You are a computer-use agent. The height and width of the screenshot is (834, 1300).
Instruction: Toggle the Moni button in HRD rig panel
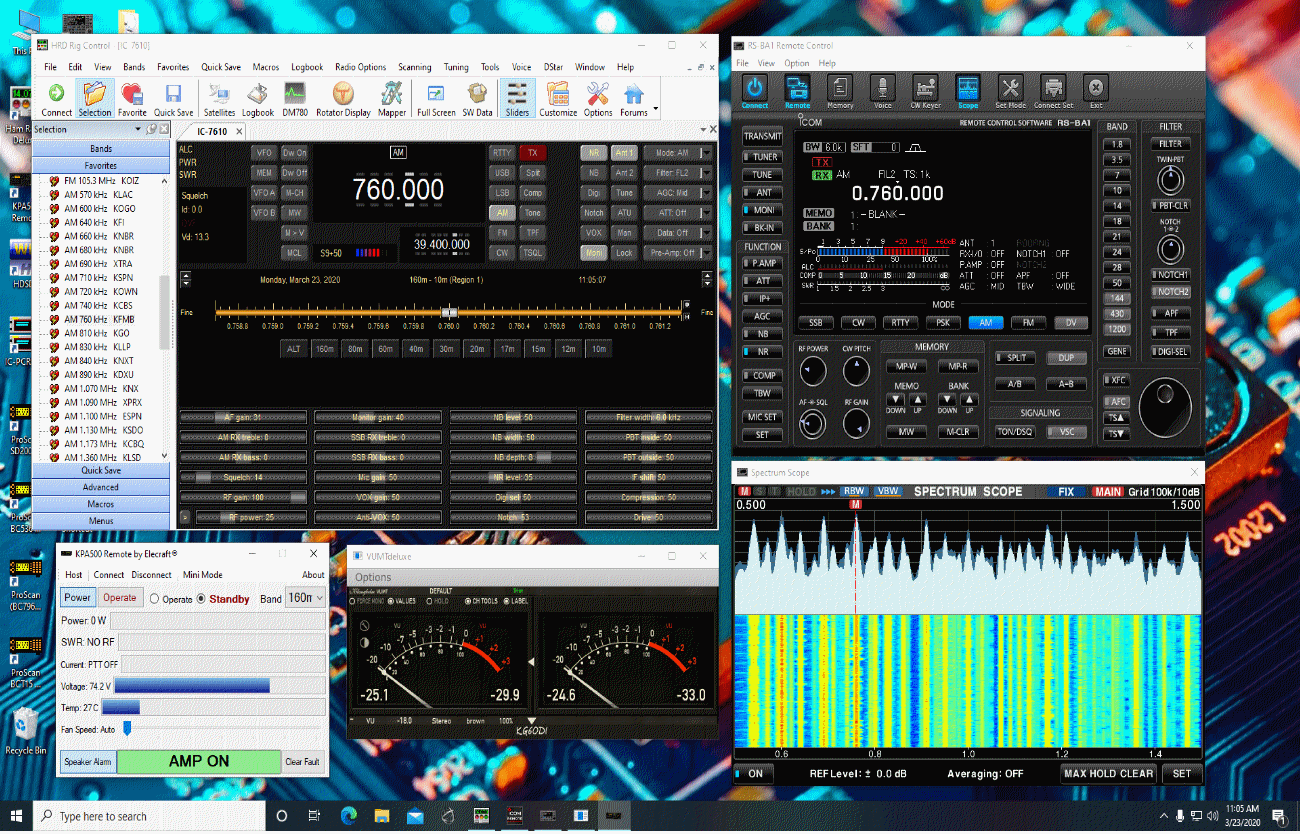click(x=594, y=253)
